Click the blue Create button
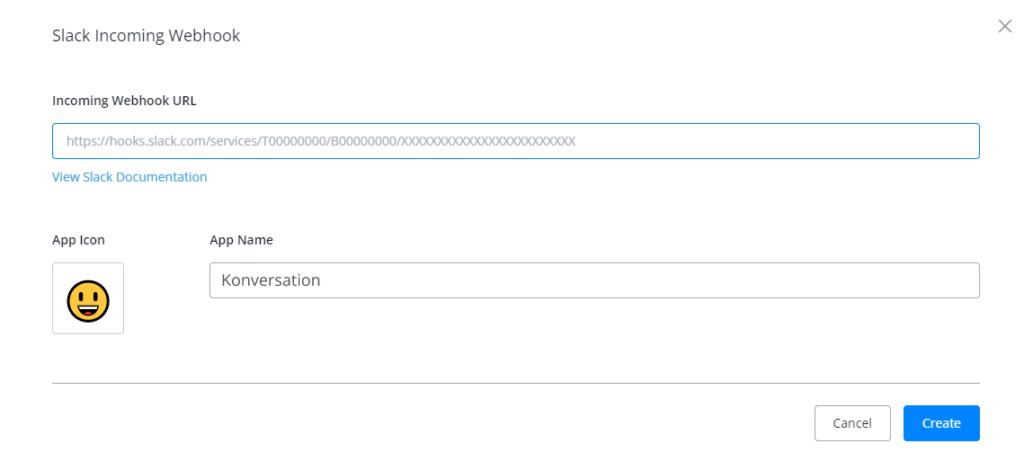The width and height of the screenshot is (1024, 461). [941, 423]
